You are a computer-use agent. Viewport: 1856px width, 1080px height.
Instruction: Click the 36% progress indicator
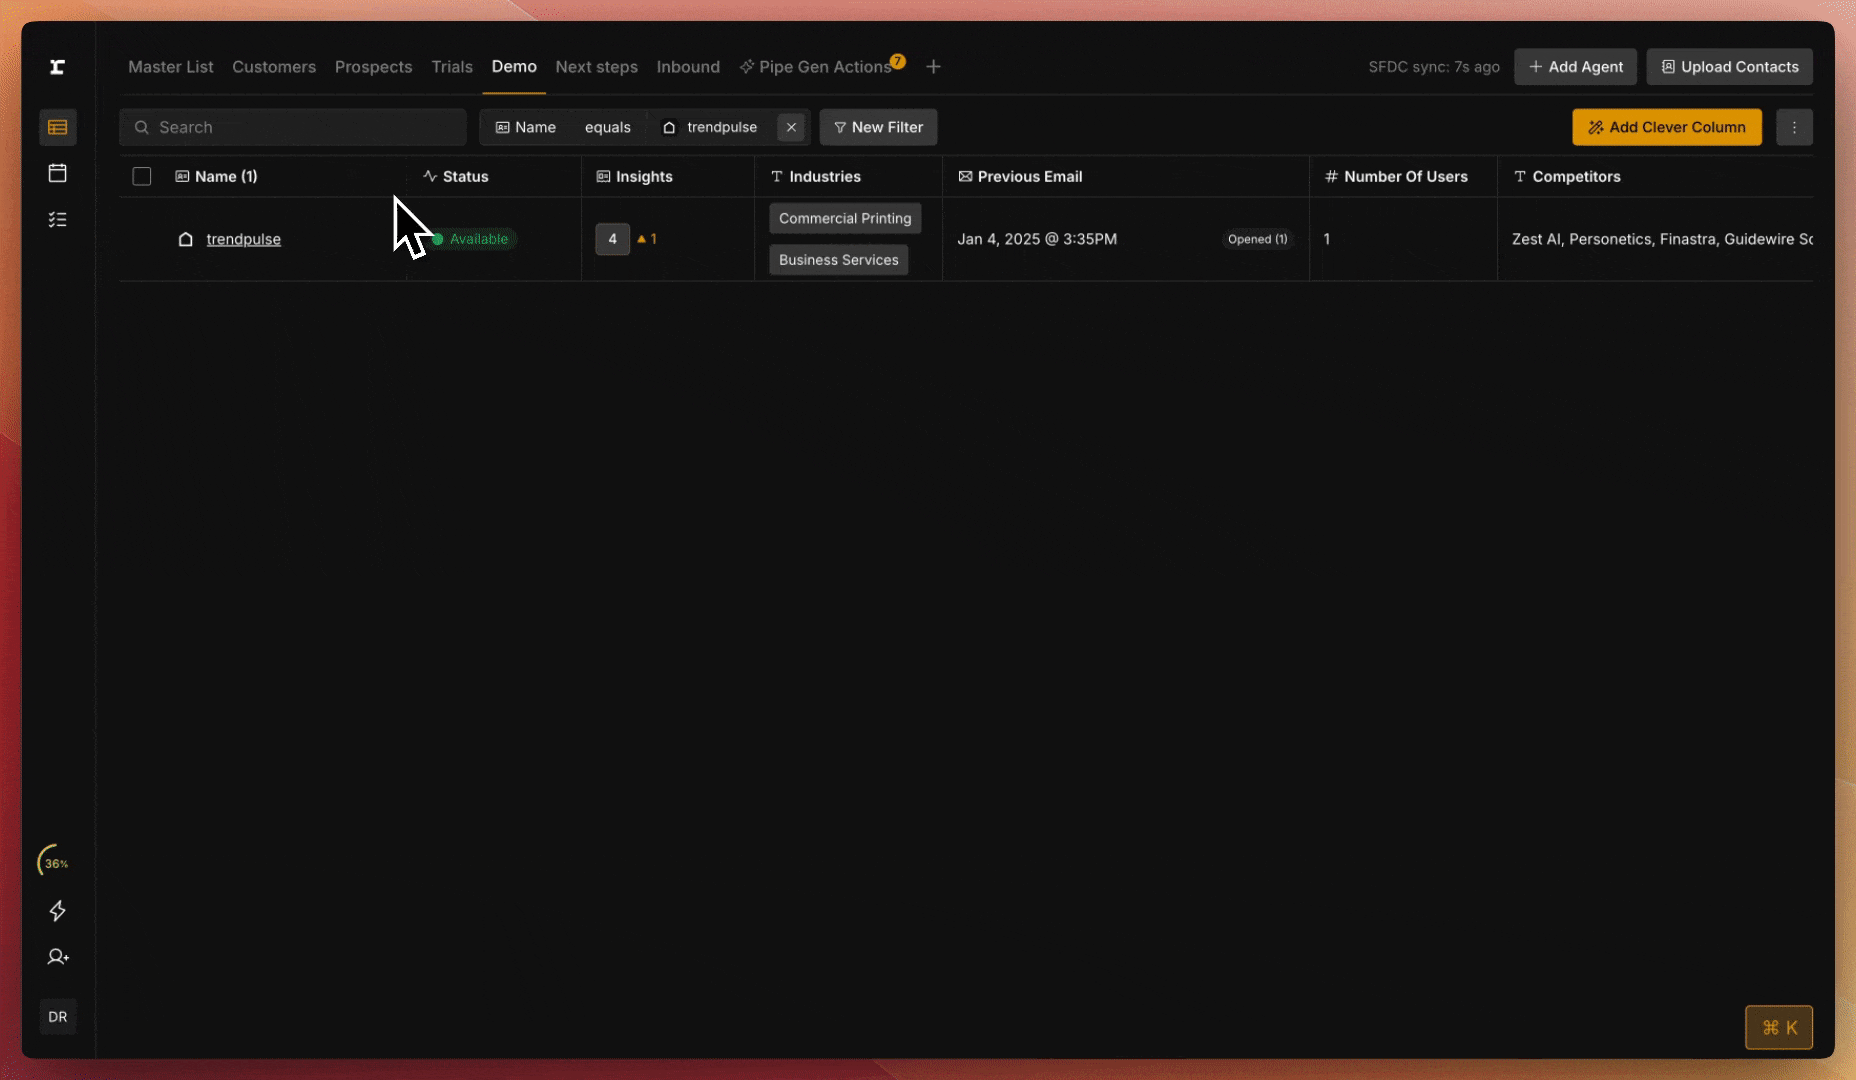coord(56,863)
